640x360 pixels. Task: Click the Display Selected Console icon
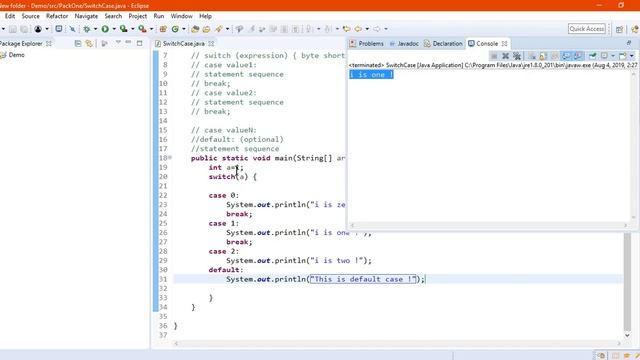[x=604, y=56]
